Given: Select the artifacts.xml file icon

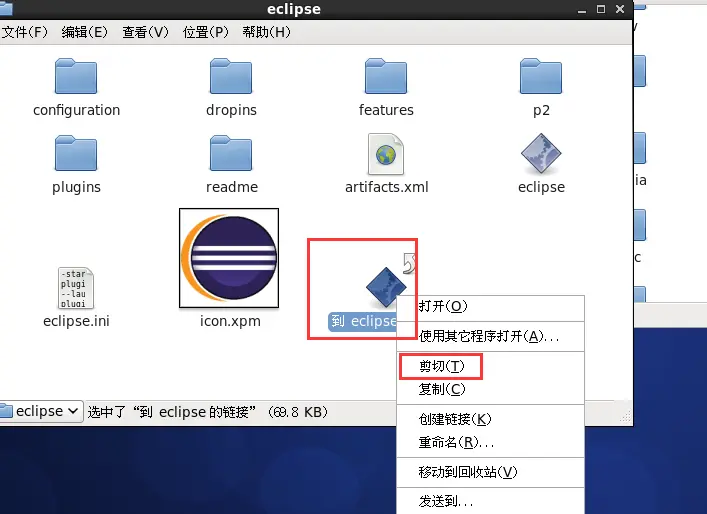Looking at the screenshot, I should tap(386, 154).
